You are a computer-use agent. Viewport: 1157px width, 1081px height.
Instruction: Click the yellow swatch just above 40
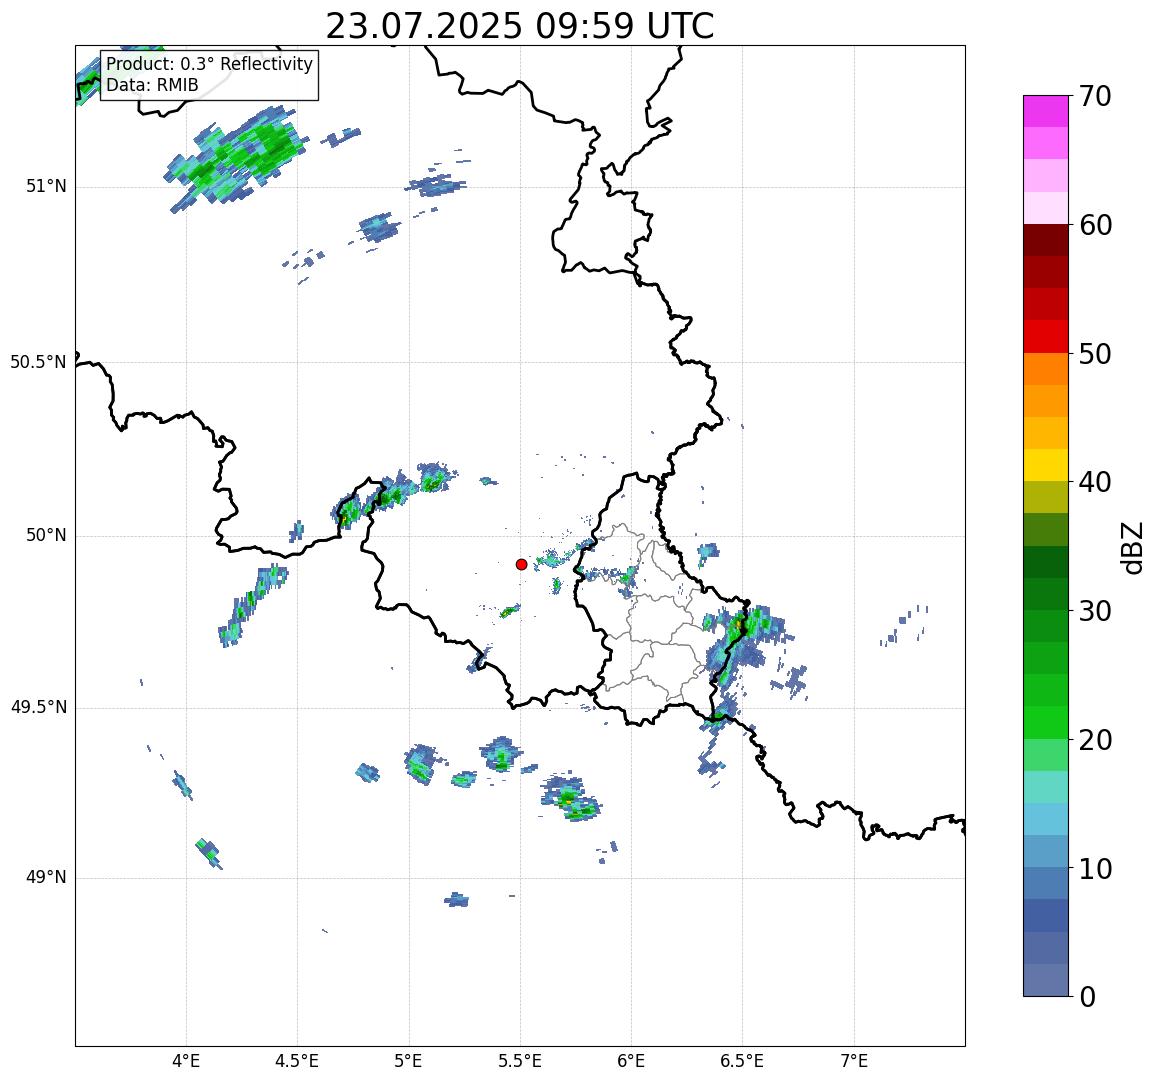(1046, 466)
